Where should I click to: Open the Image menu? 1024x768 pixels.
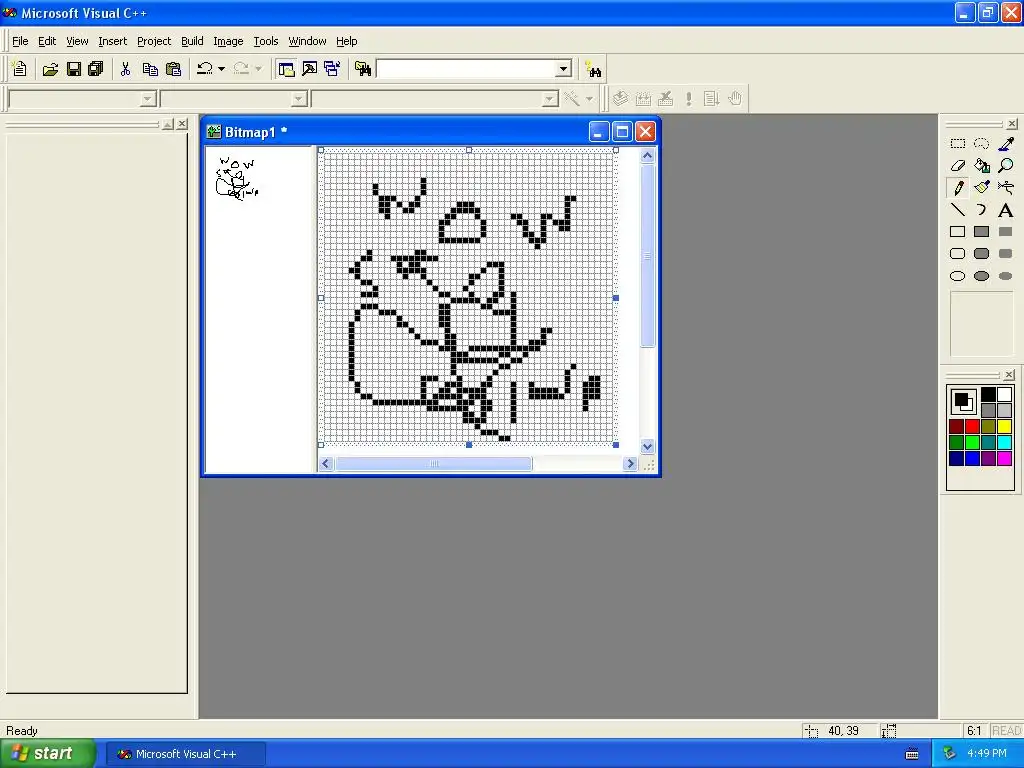coord(228,41)
